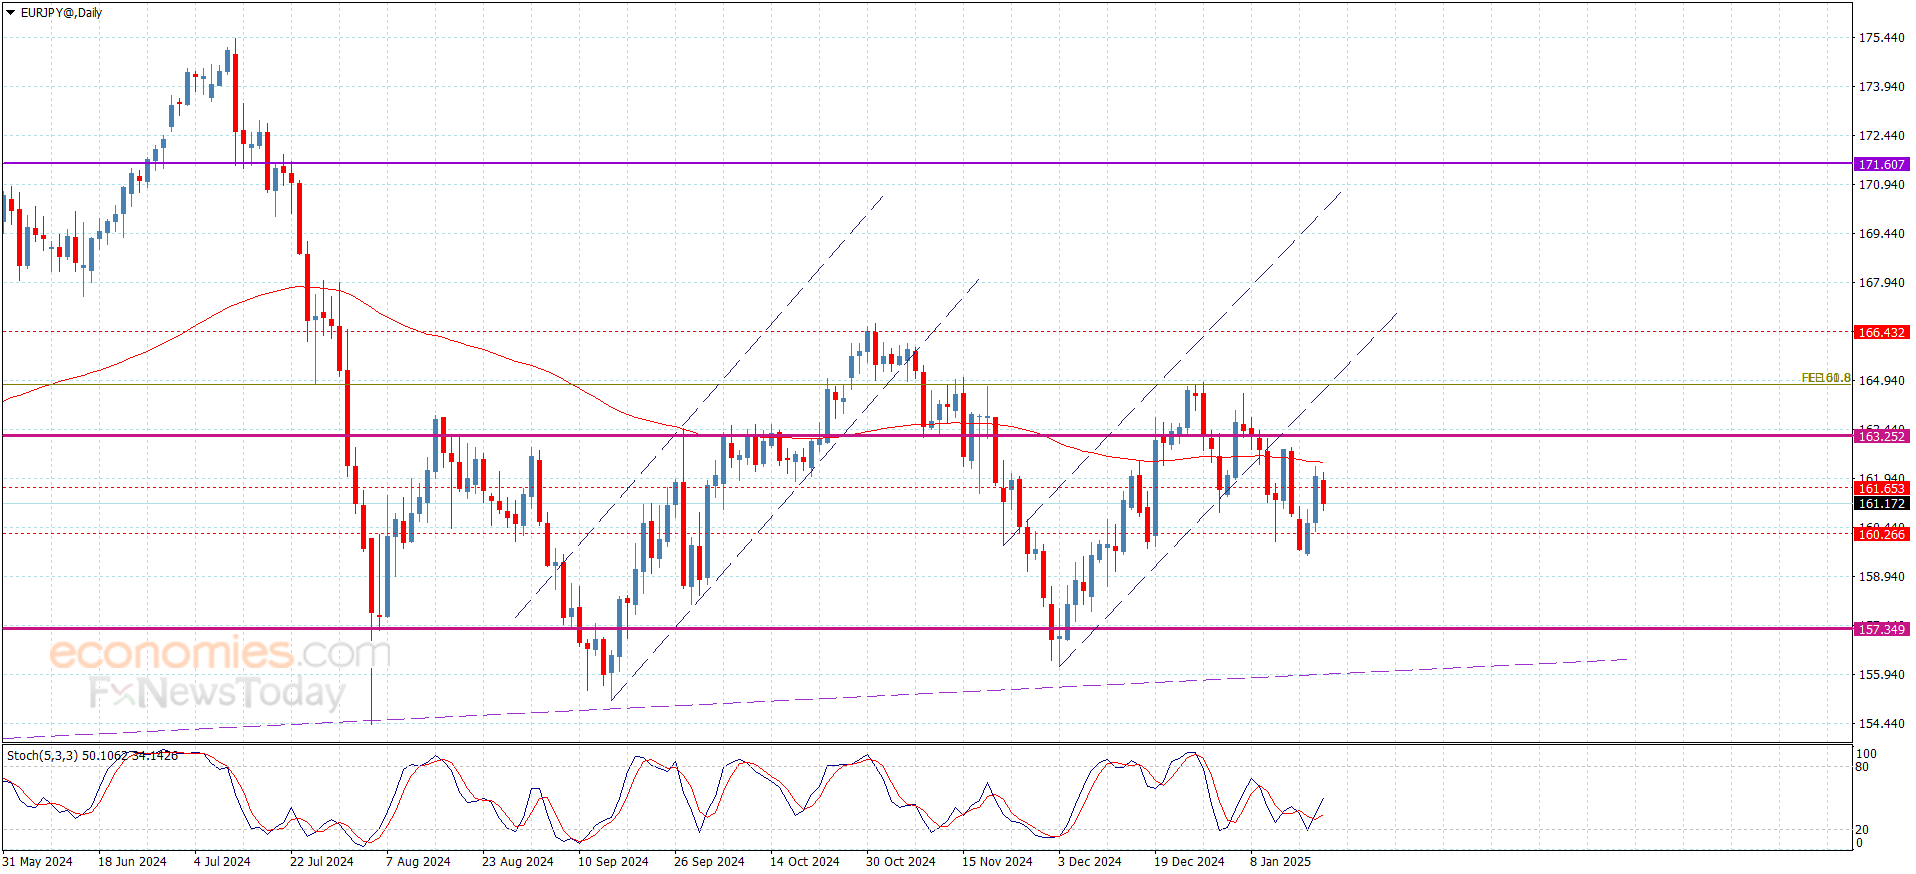Select the EURJPY@,Daily chart title text

(x=61, y=13)
